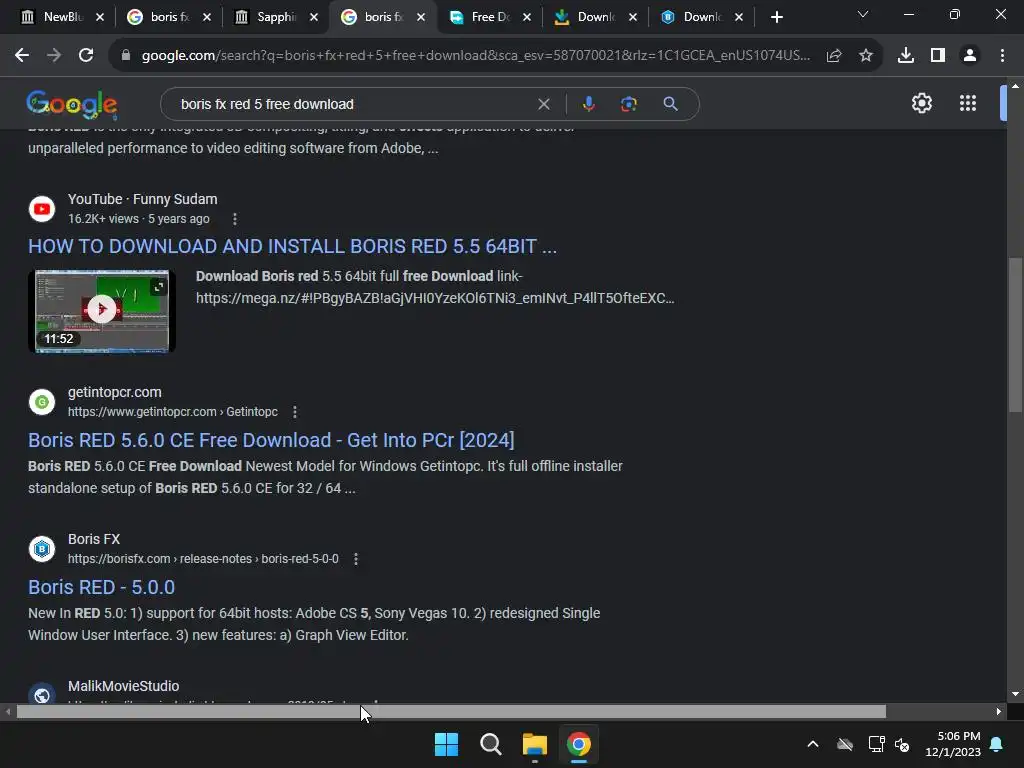Open Windows taskbar search

[x=490, y=744]
